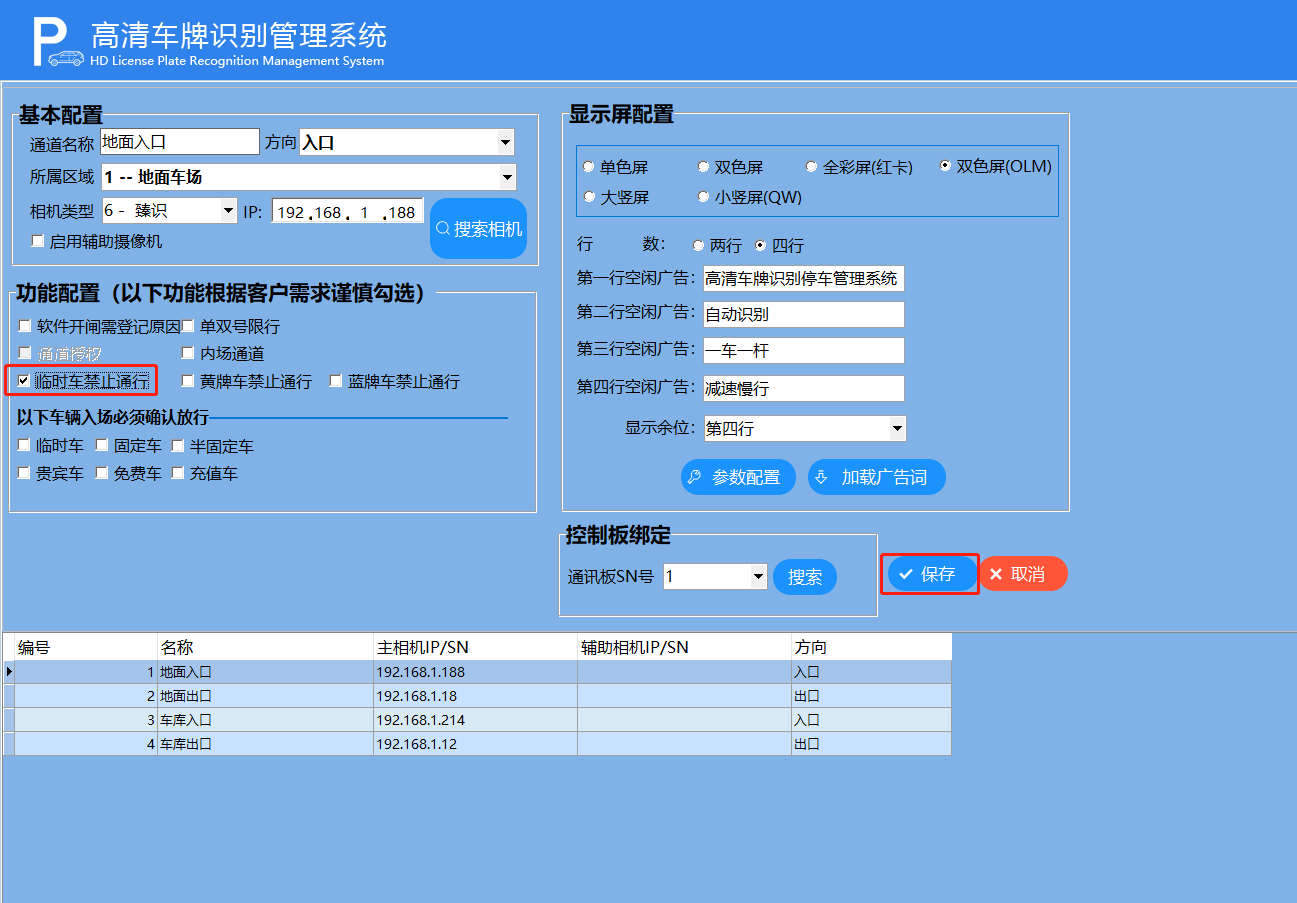Cancel changes with 取消
The image size is (1297, 903).
click(x=1022, y=574)
